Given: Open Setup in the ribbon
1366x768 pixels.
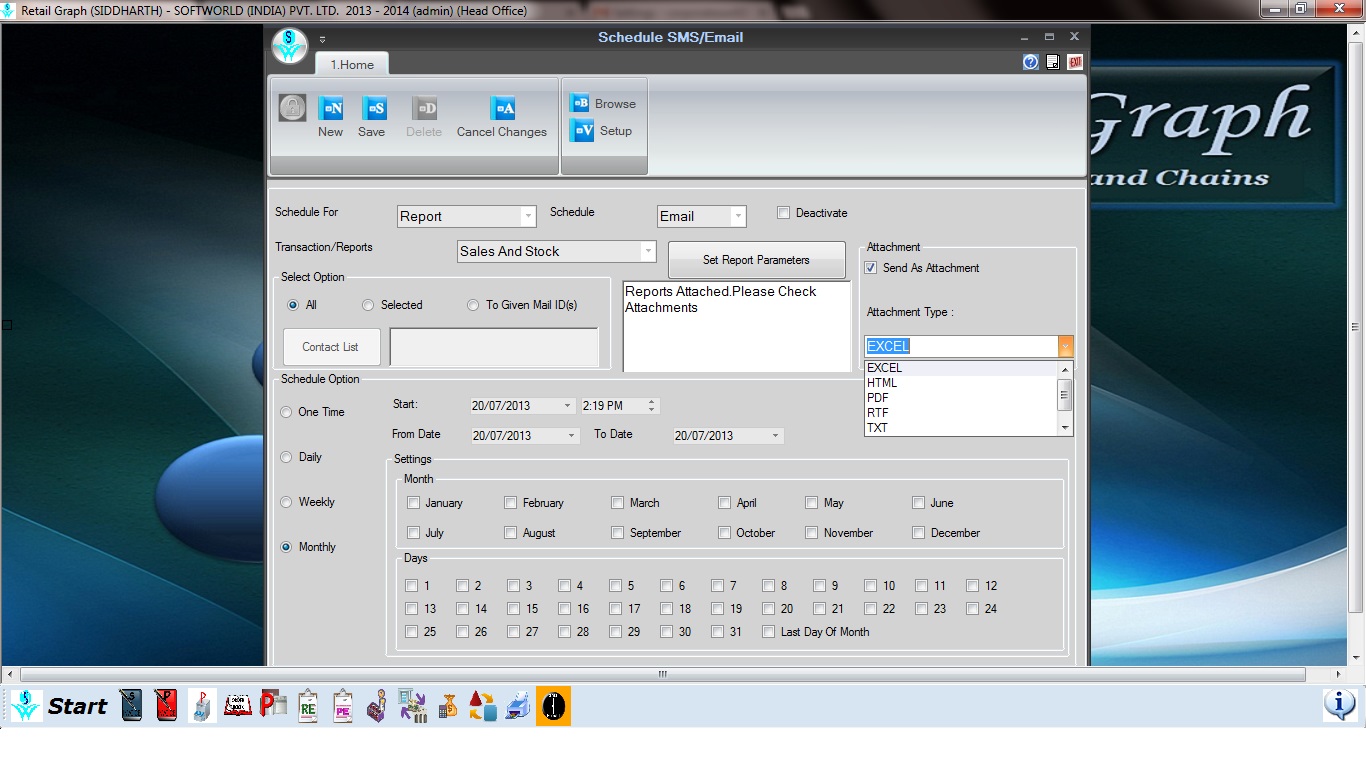Looking at the screenshot, I should (604, 130).
